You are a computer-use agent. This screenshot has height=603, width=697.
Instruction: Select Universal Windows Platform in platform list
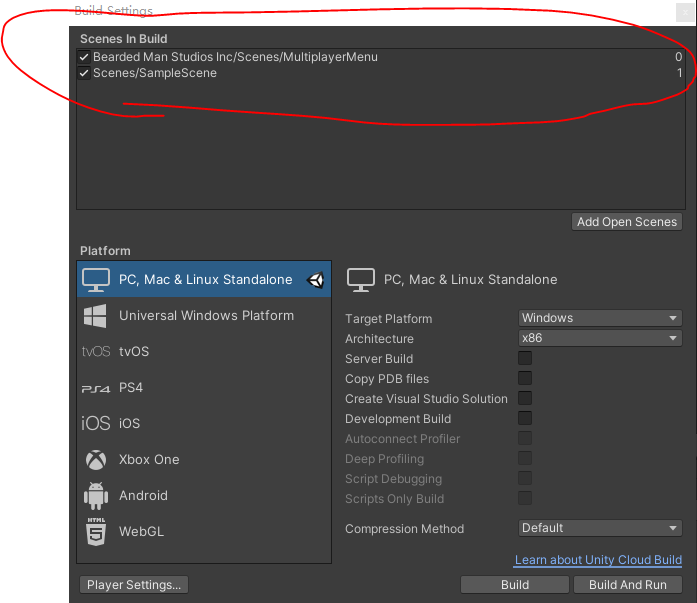(204, 315)
